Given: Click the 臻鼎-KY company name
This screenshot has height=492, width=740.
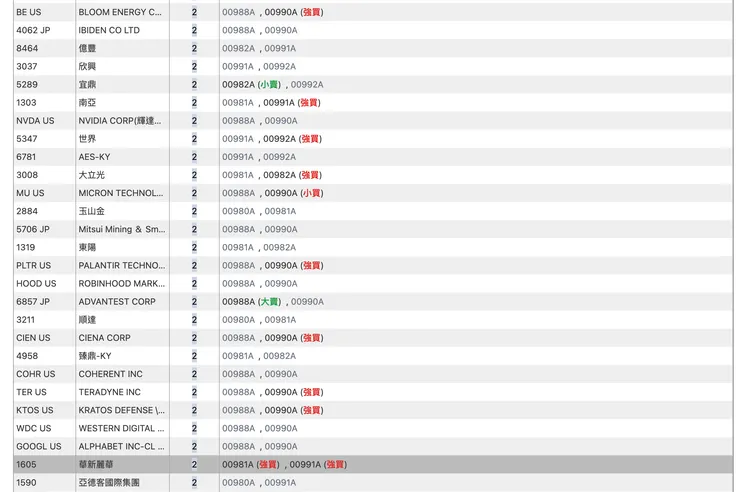Looking at the screenshot, I should (x=95, y=356).
